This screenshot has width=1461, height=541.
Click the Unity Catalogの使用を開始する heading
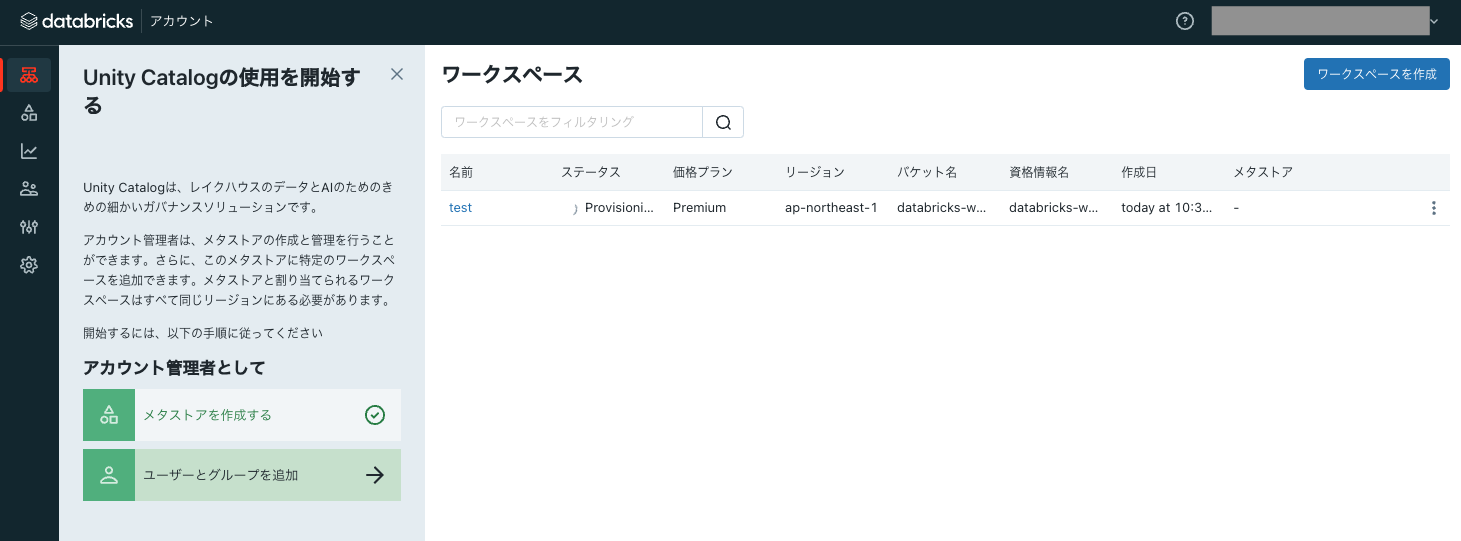(x=222, y=91)
